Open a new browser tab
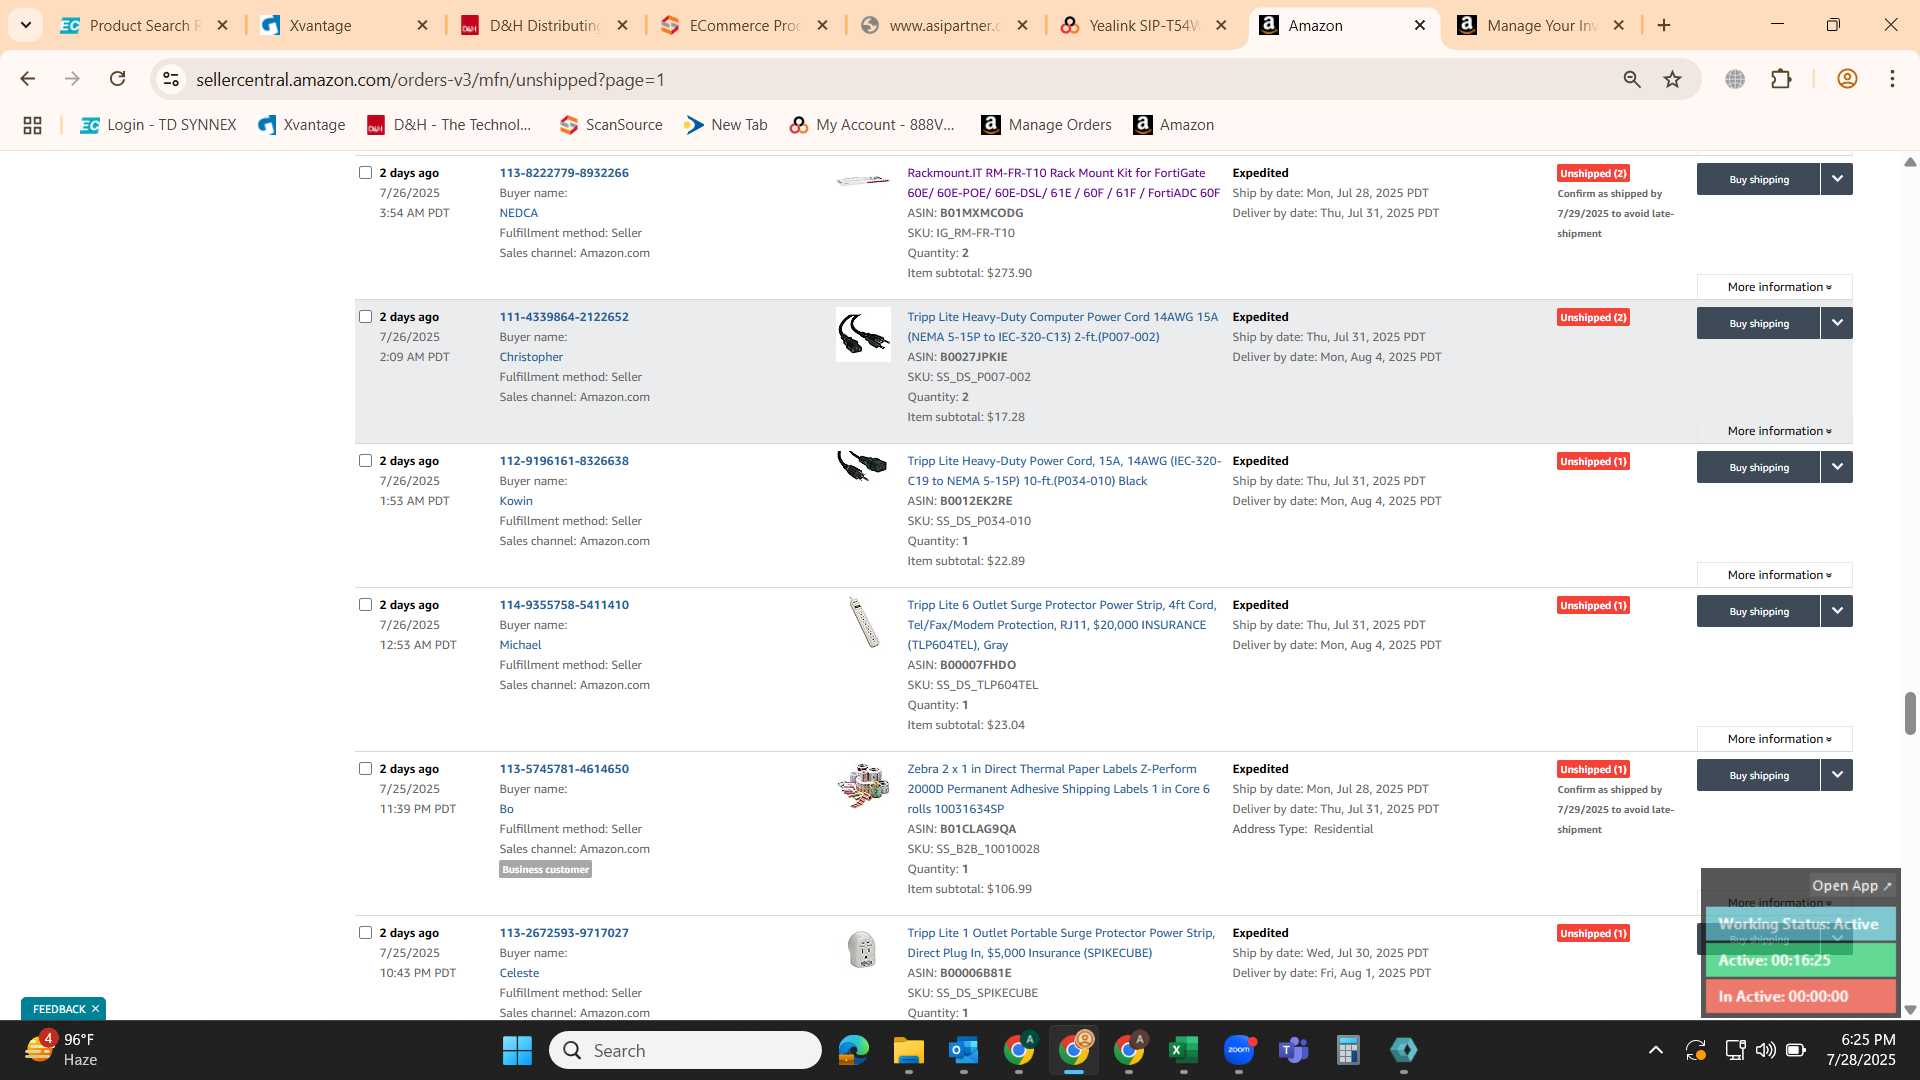 click(x=1664, y=25)
